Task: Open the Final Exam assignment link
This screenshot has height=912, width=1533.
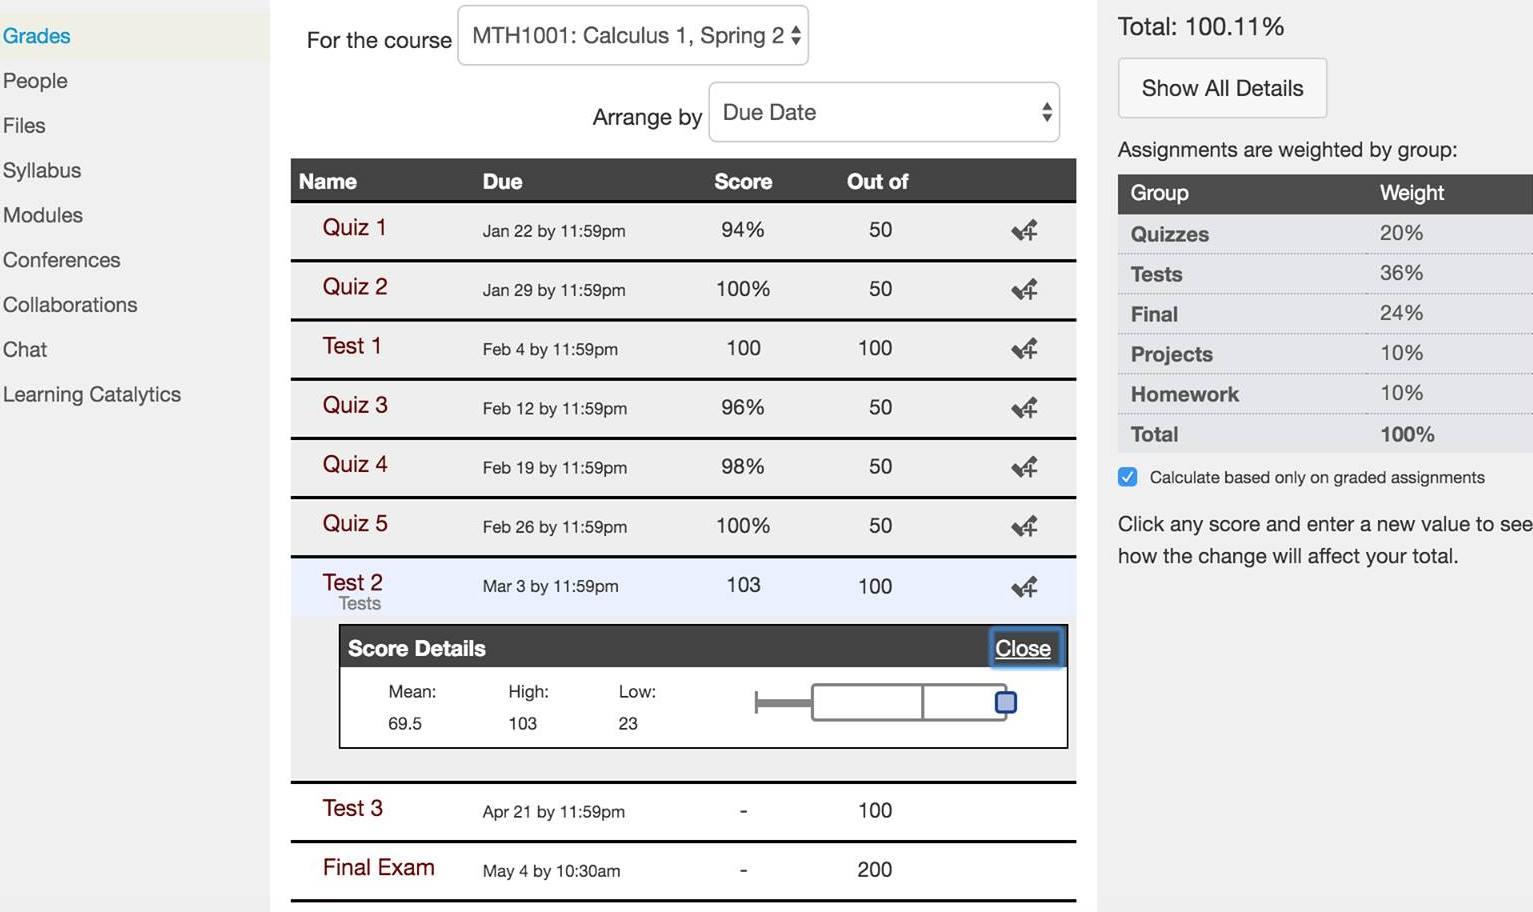Action: click(378, 868)
